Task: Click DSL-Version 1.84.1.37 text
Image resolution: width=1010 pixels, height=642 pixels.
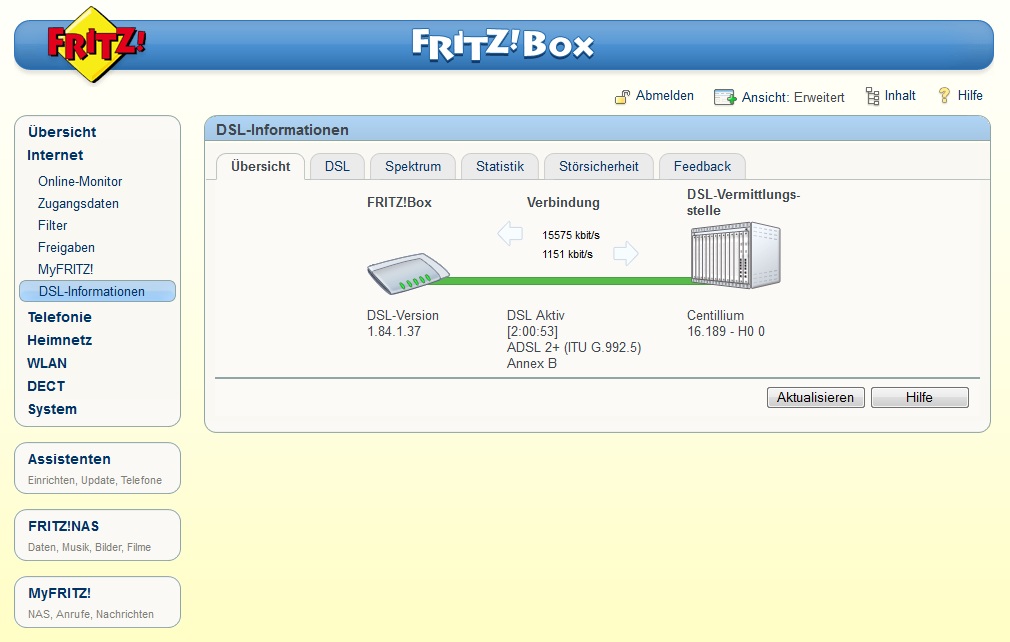Action: point(403,323)
